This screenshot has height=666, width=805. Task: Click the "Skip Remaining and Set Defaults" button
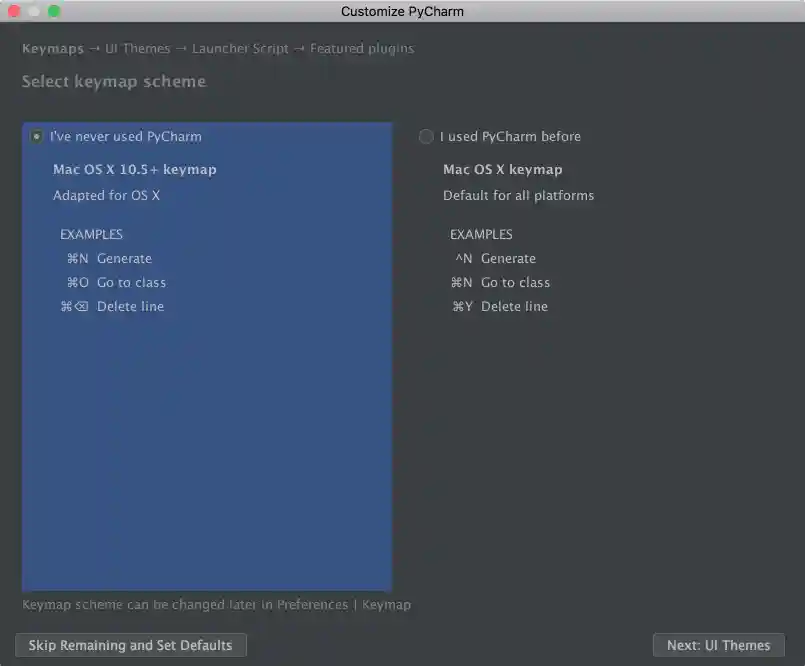tap(130, 645)
